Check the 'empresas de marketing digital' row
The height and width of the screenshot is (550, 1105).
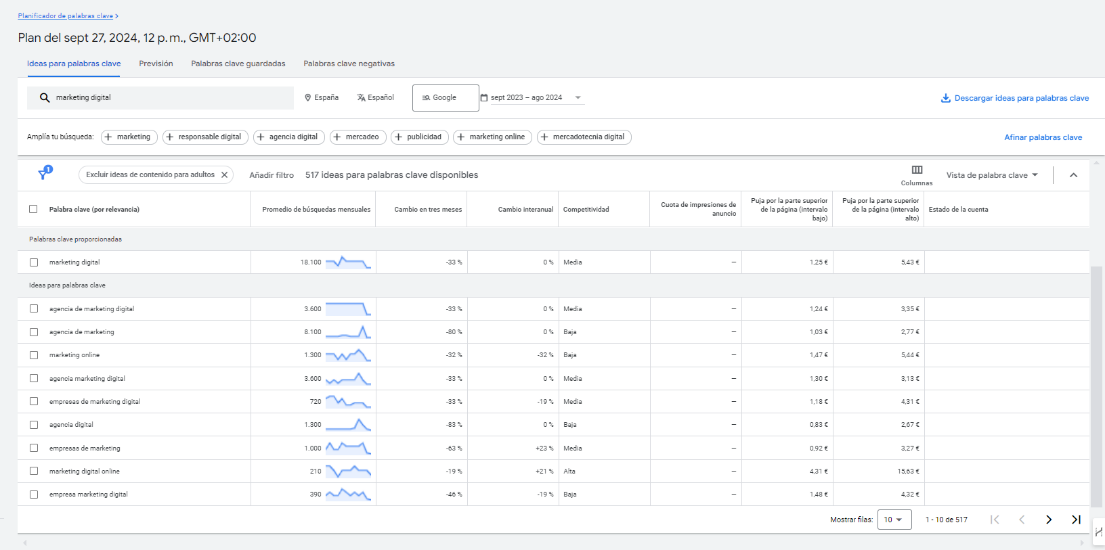point(33,401)
